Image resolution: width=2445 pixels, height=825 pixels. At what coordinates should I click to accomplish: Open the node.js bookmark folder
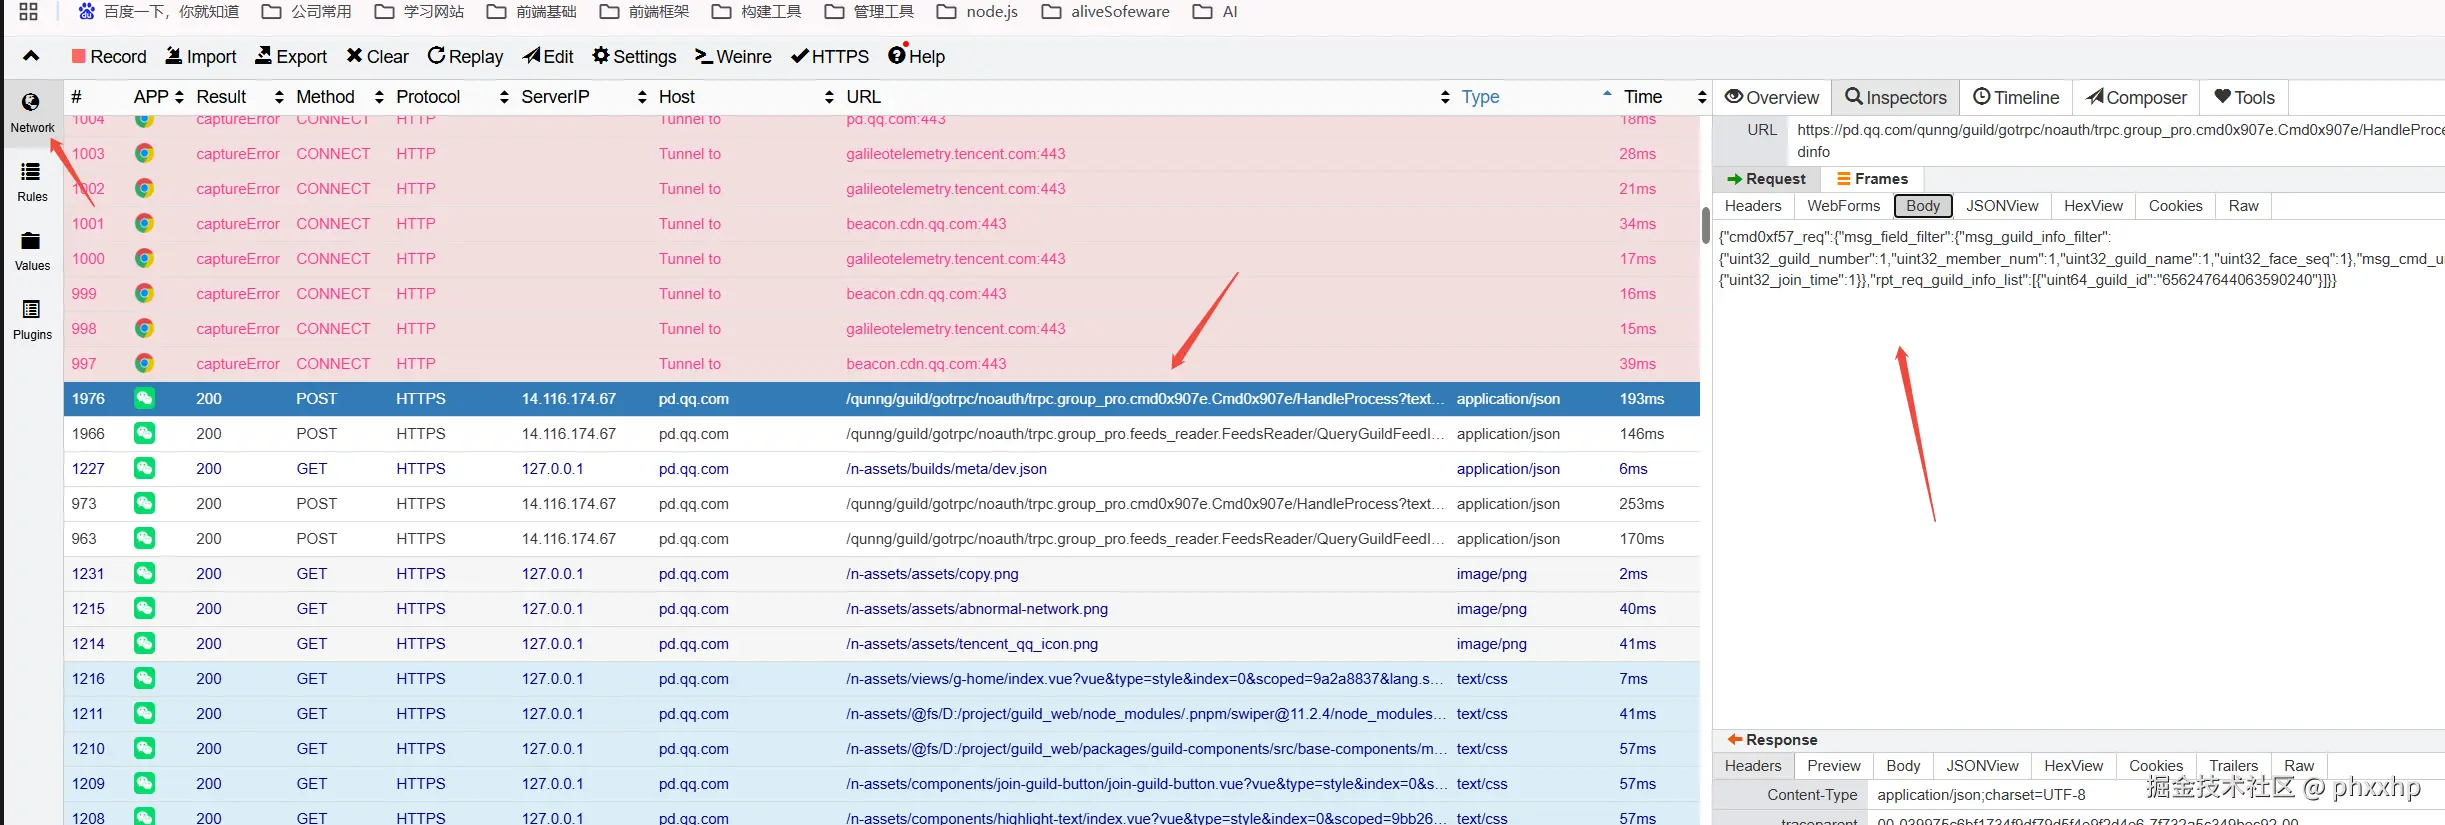(x=977, y=12)
